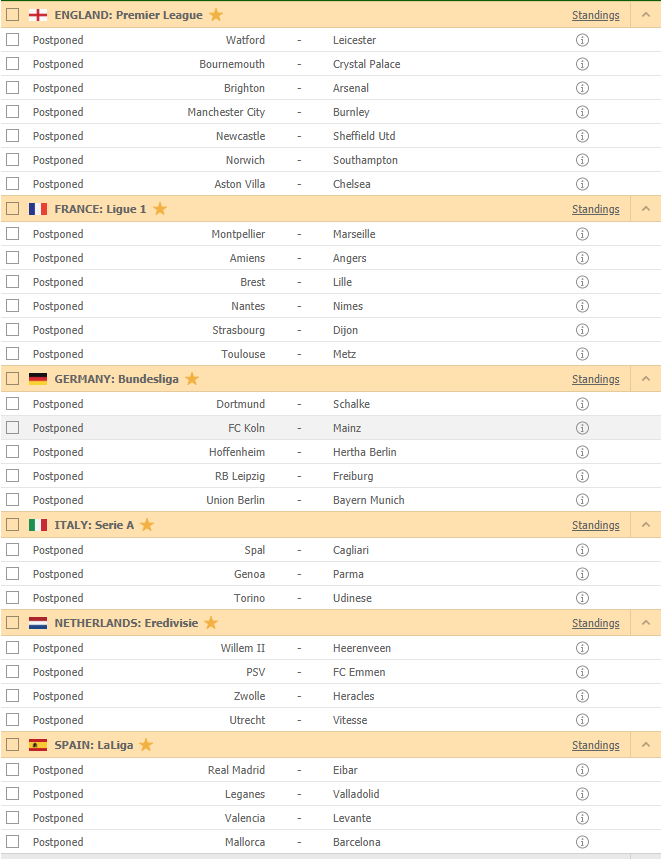Image resolution: width=664 pixels, height=859 pixels.
Task: Collapse the Germany Bundesliga section
Action: pyautogui.click(x=645, y=379)
